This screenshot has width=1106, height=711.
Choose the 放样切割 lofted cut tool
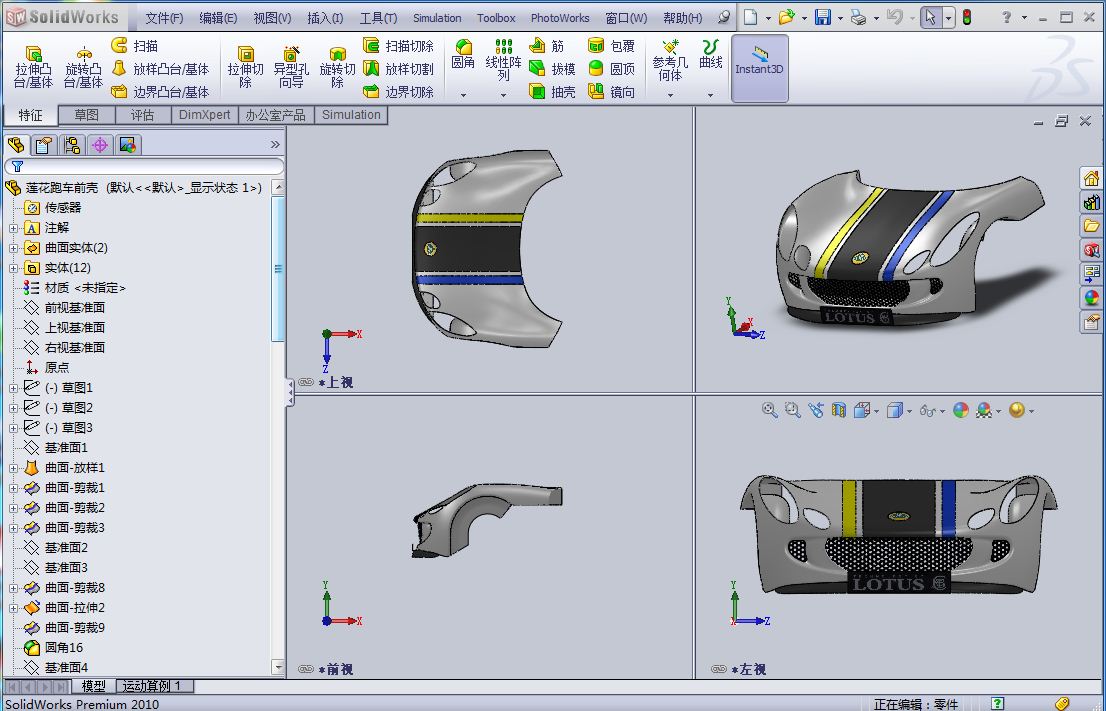point(399,69)
